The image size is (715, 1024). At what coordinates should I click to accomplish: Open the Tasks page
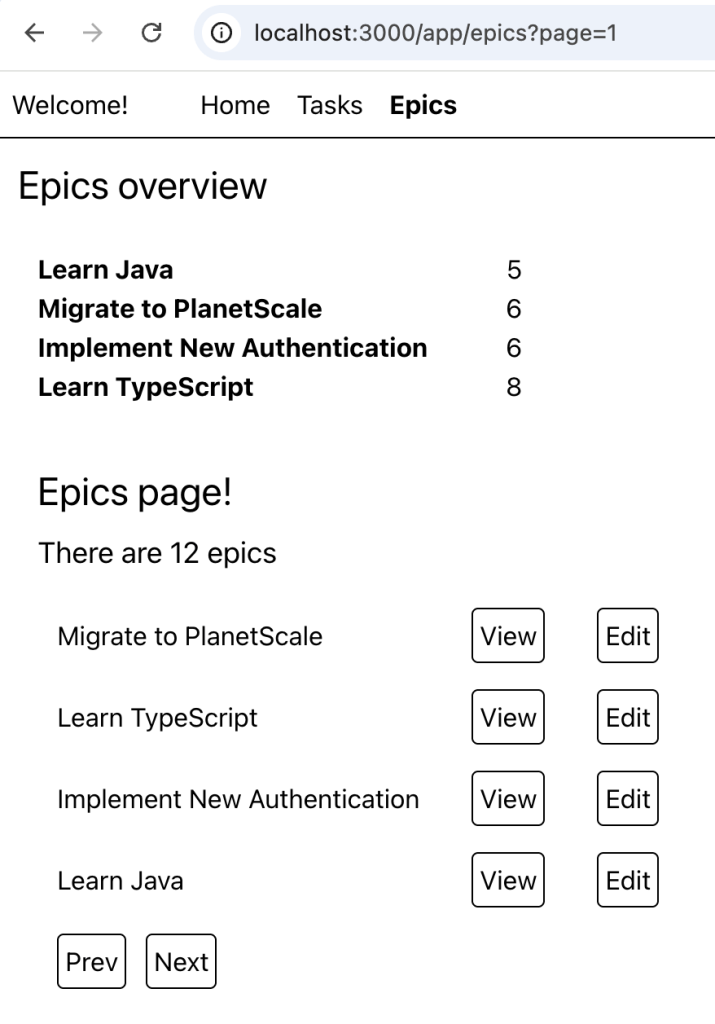click(329, 105)
